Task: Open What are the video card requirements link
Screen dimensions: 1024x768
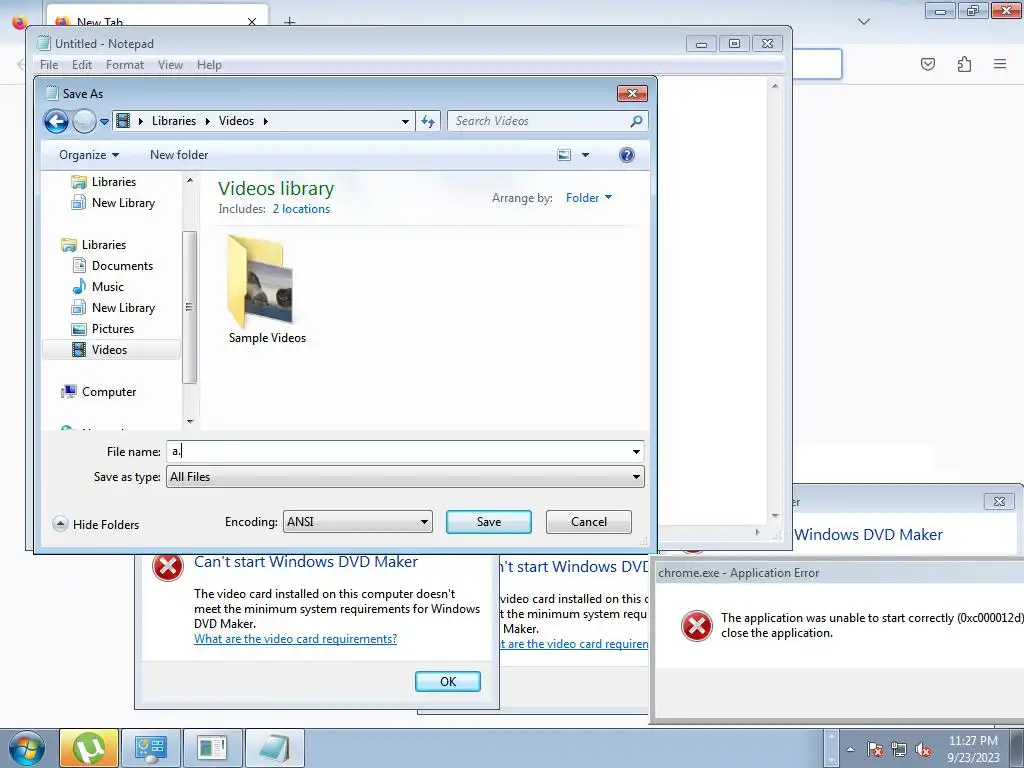Action: click(x=295, y=639)
